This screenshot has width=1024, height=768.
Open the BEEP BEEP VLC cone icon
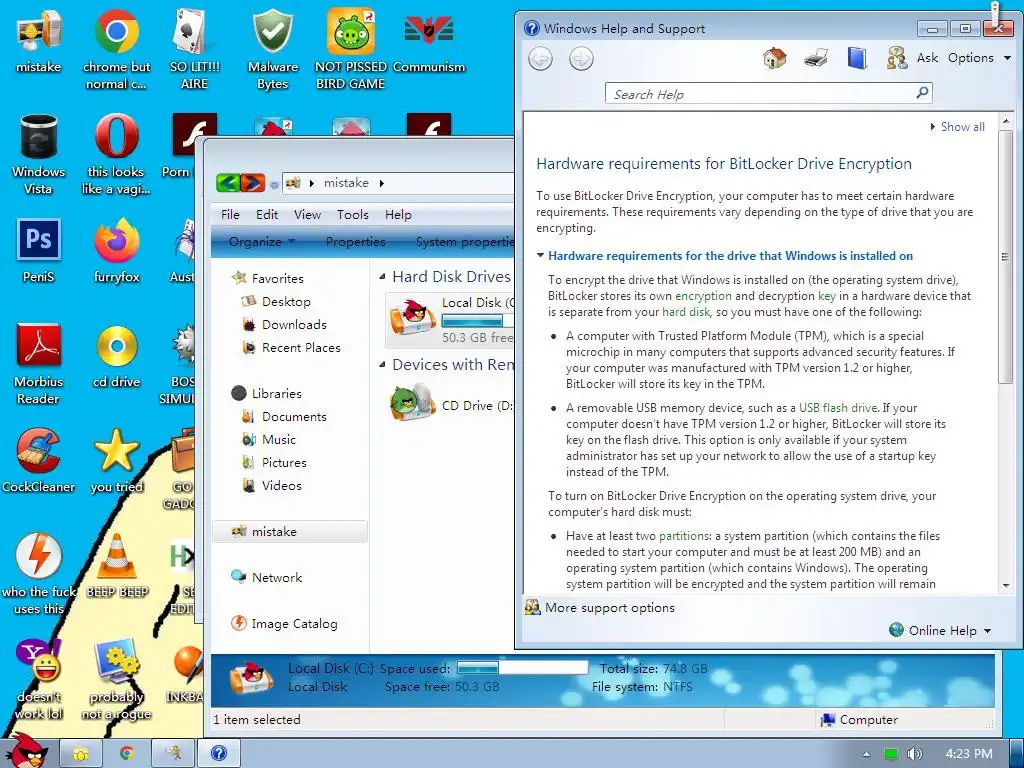pyautogui.click(x=116, y=566)
